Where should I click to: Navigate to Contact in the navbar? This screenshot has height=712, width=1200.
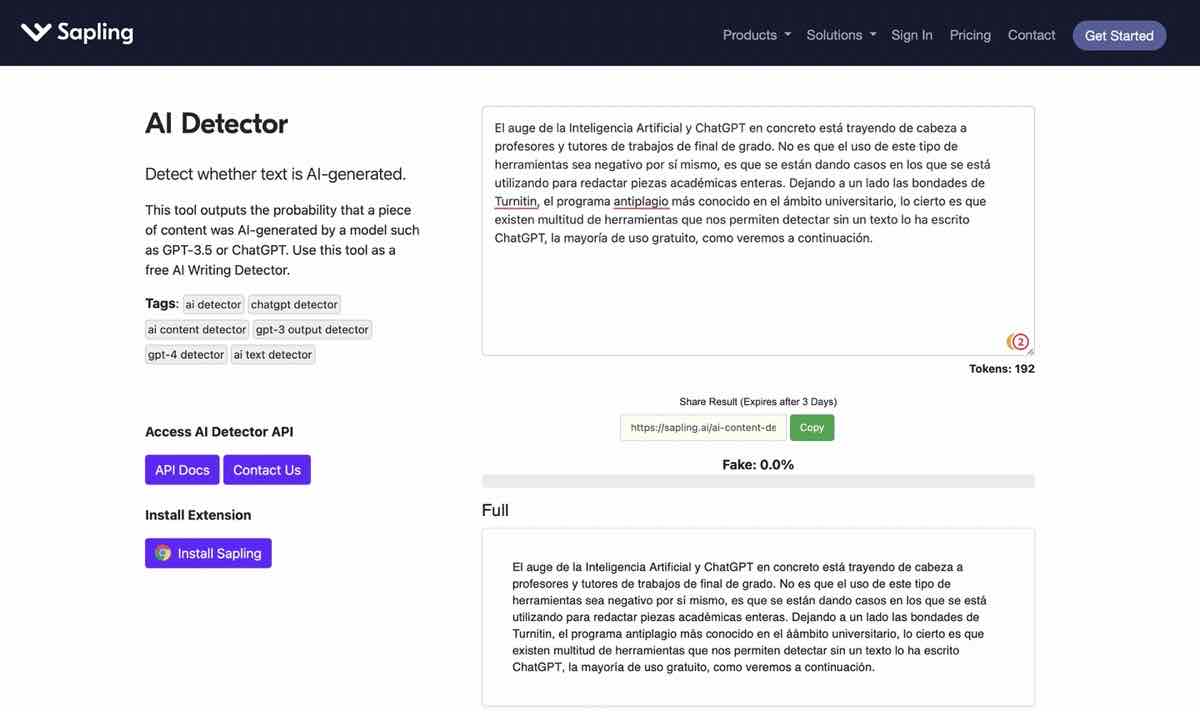(1031, 35)
